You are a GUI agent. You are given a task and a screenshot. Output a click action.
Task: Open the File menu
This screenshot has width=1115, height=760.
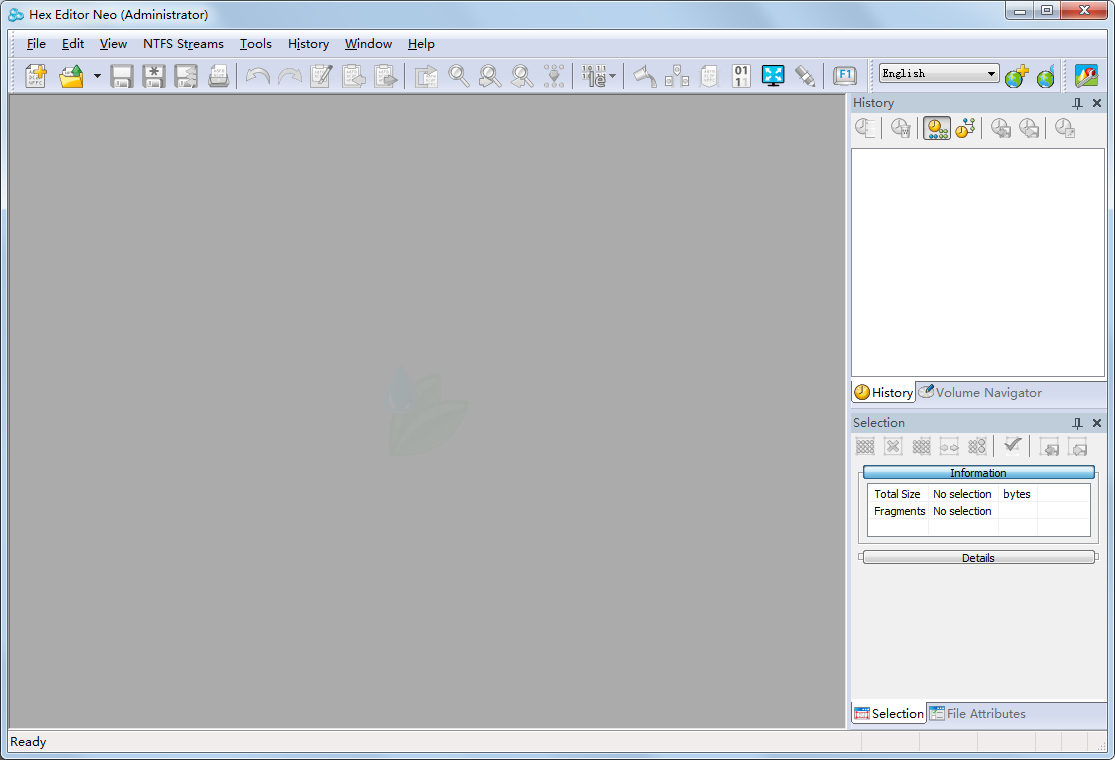pyautogui.click(x=36, y=43)
